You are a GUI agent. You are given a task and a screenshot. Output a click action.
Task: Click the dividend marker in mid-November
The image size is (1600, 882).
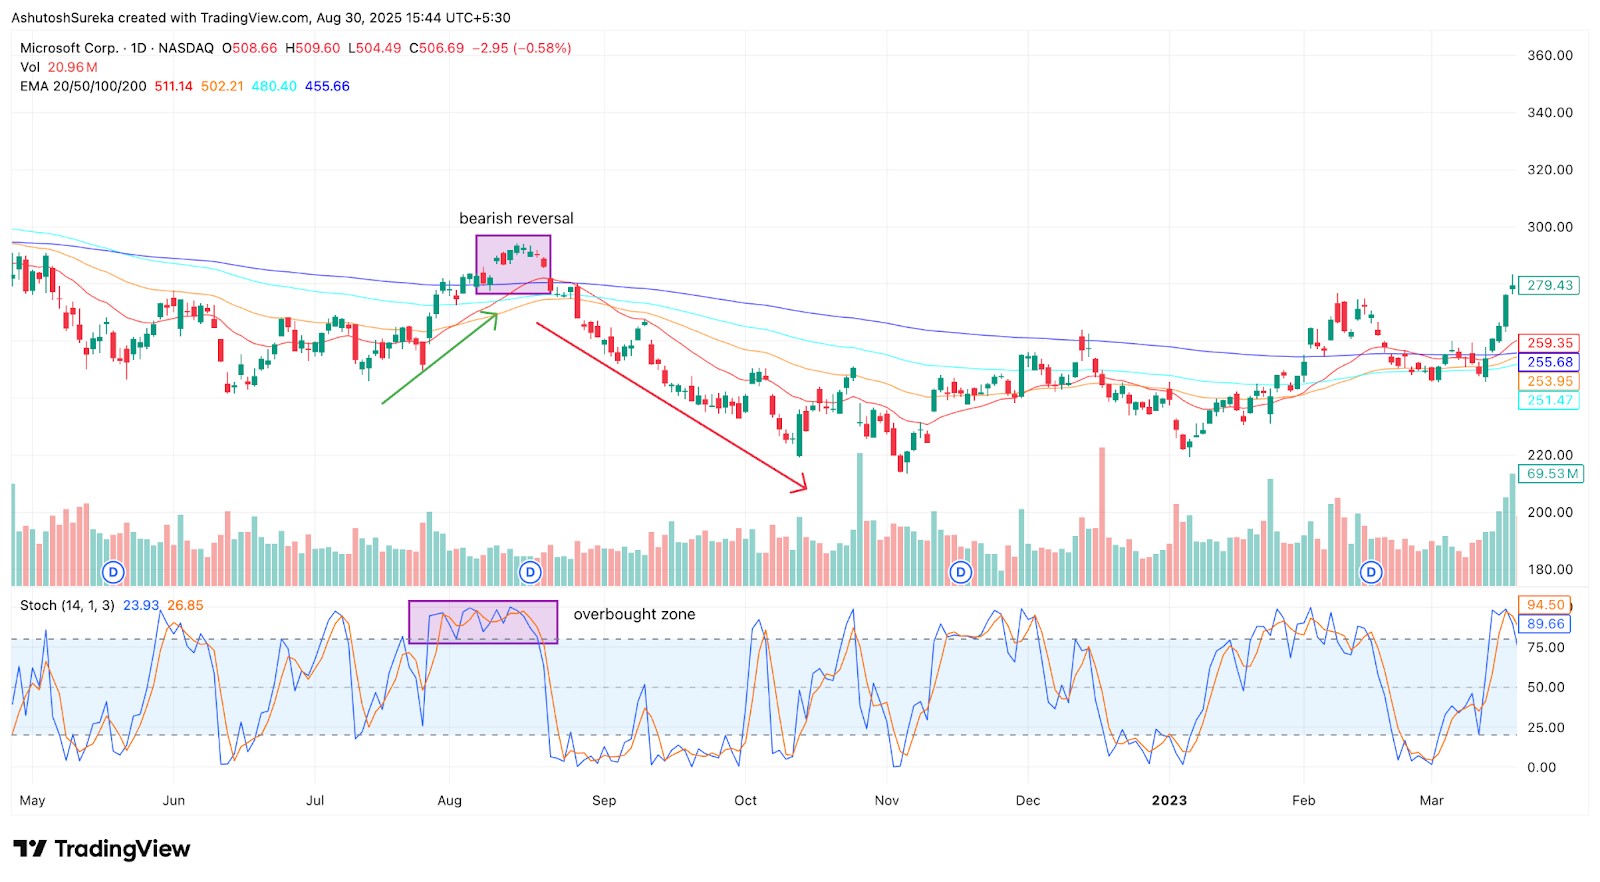click(961, 572)
